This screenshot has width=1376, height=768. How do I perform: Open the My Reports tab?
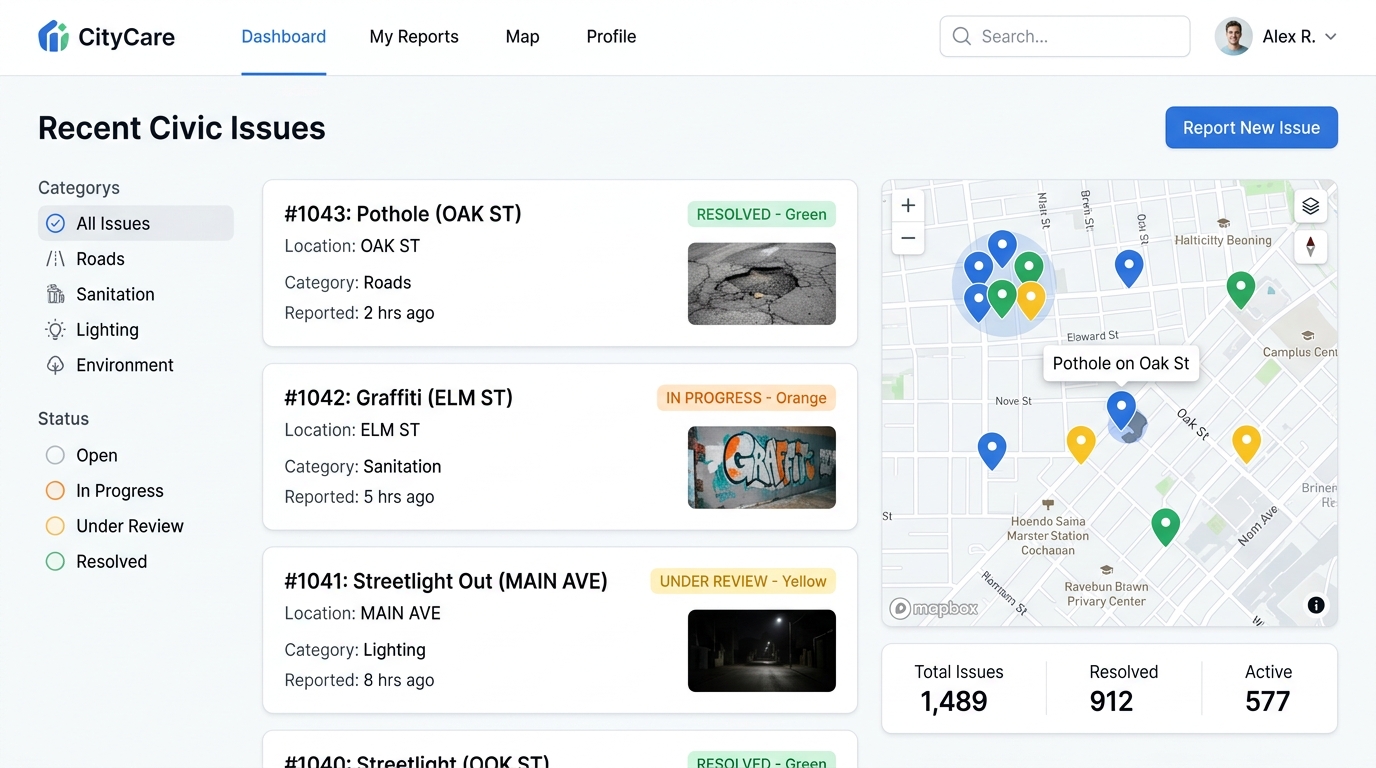point(414,37)
